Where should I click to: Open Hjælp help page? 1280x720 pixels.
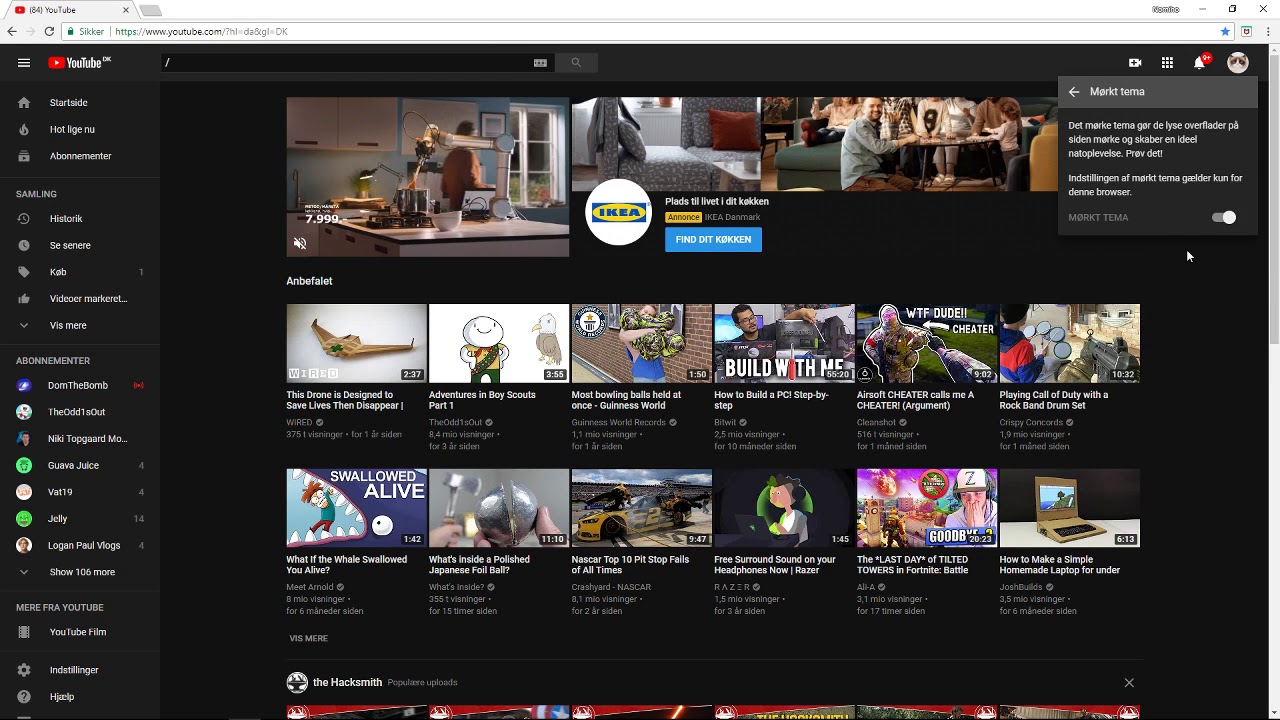pyautogui.click(x=80, y=697)
